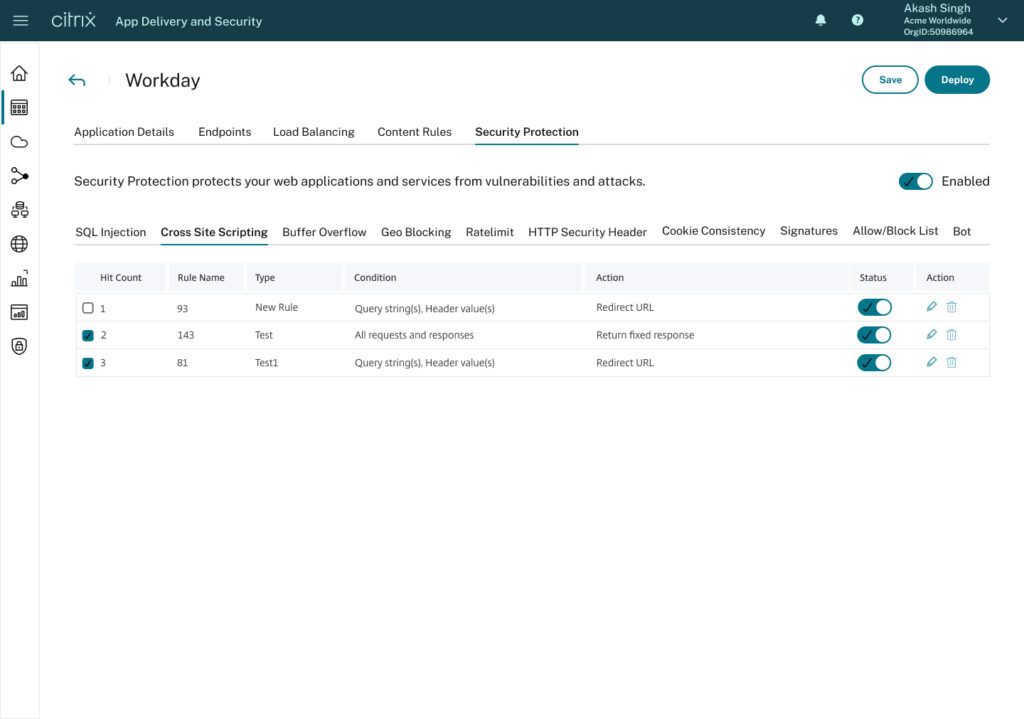This screenshot has width=1024, height=719.
Task: Open the hamburger navigation menu
Action: pyautogui.click(x=20, y=20)
